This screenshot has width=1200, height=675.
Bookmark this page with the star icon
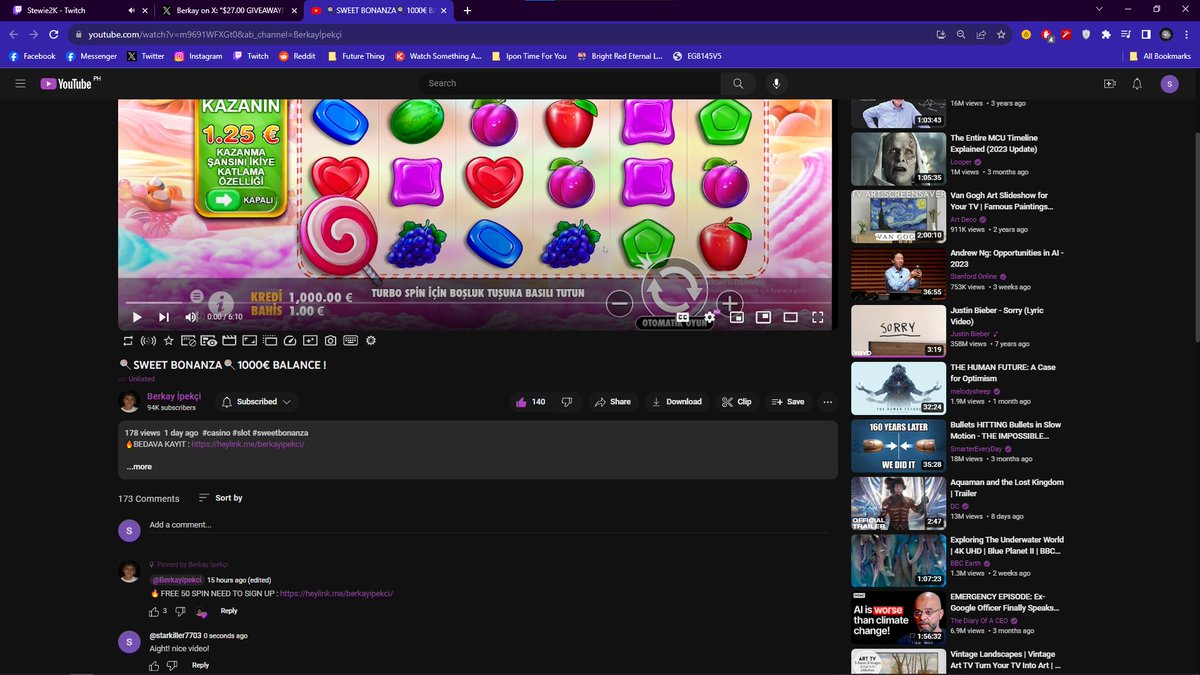pyautogui.click(x=1001, y=34)
